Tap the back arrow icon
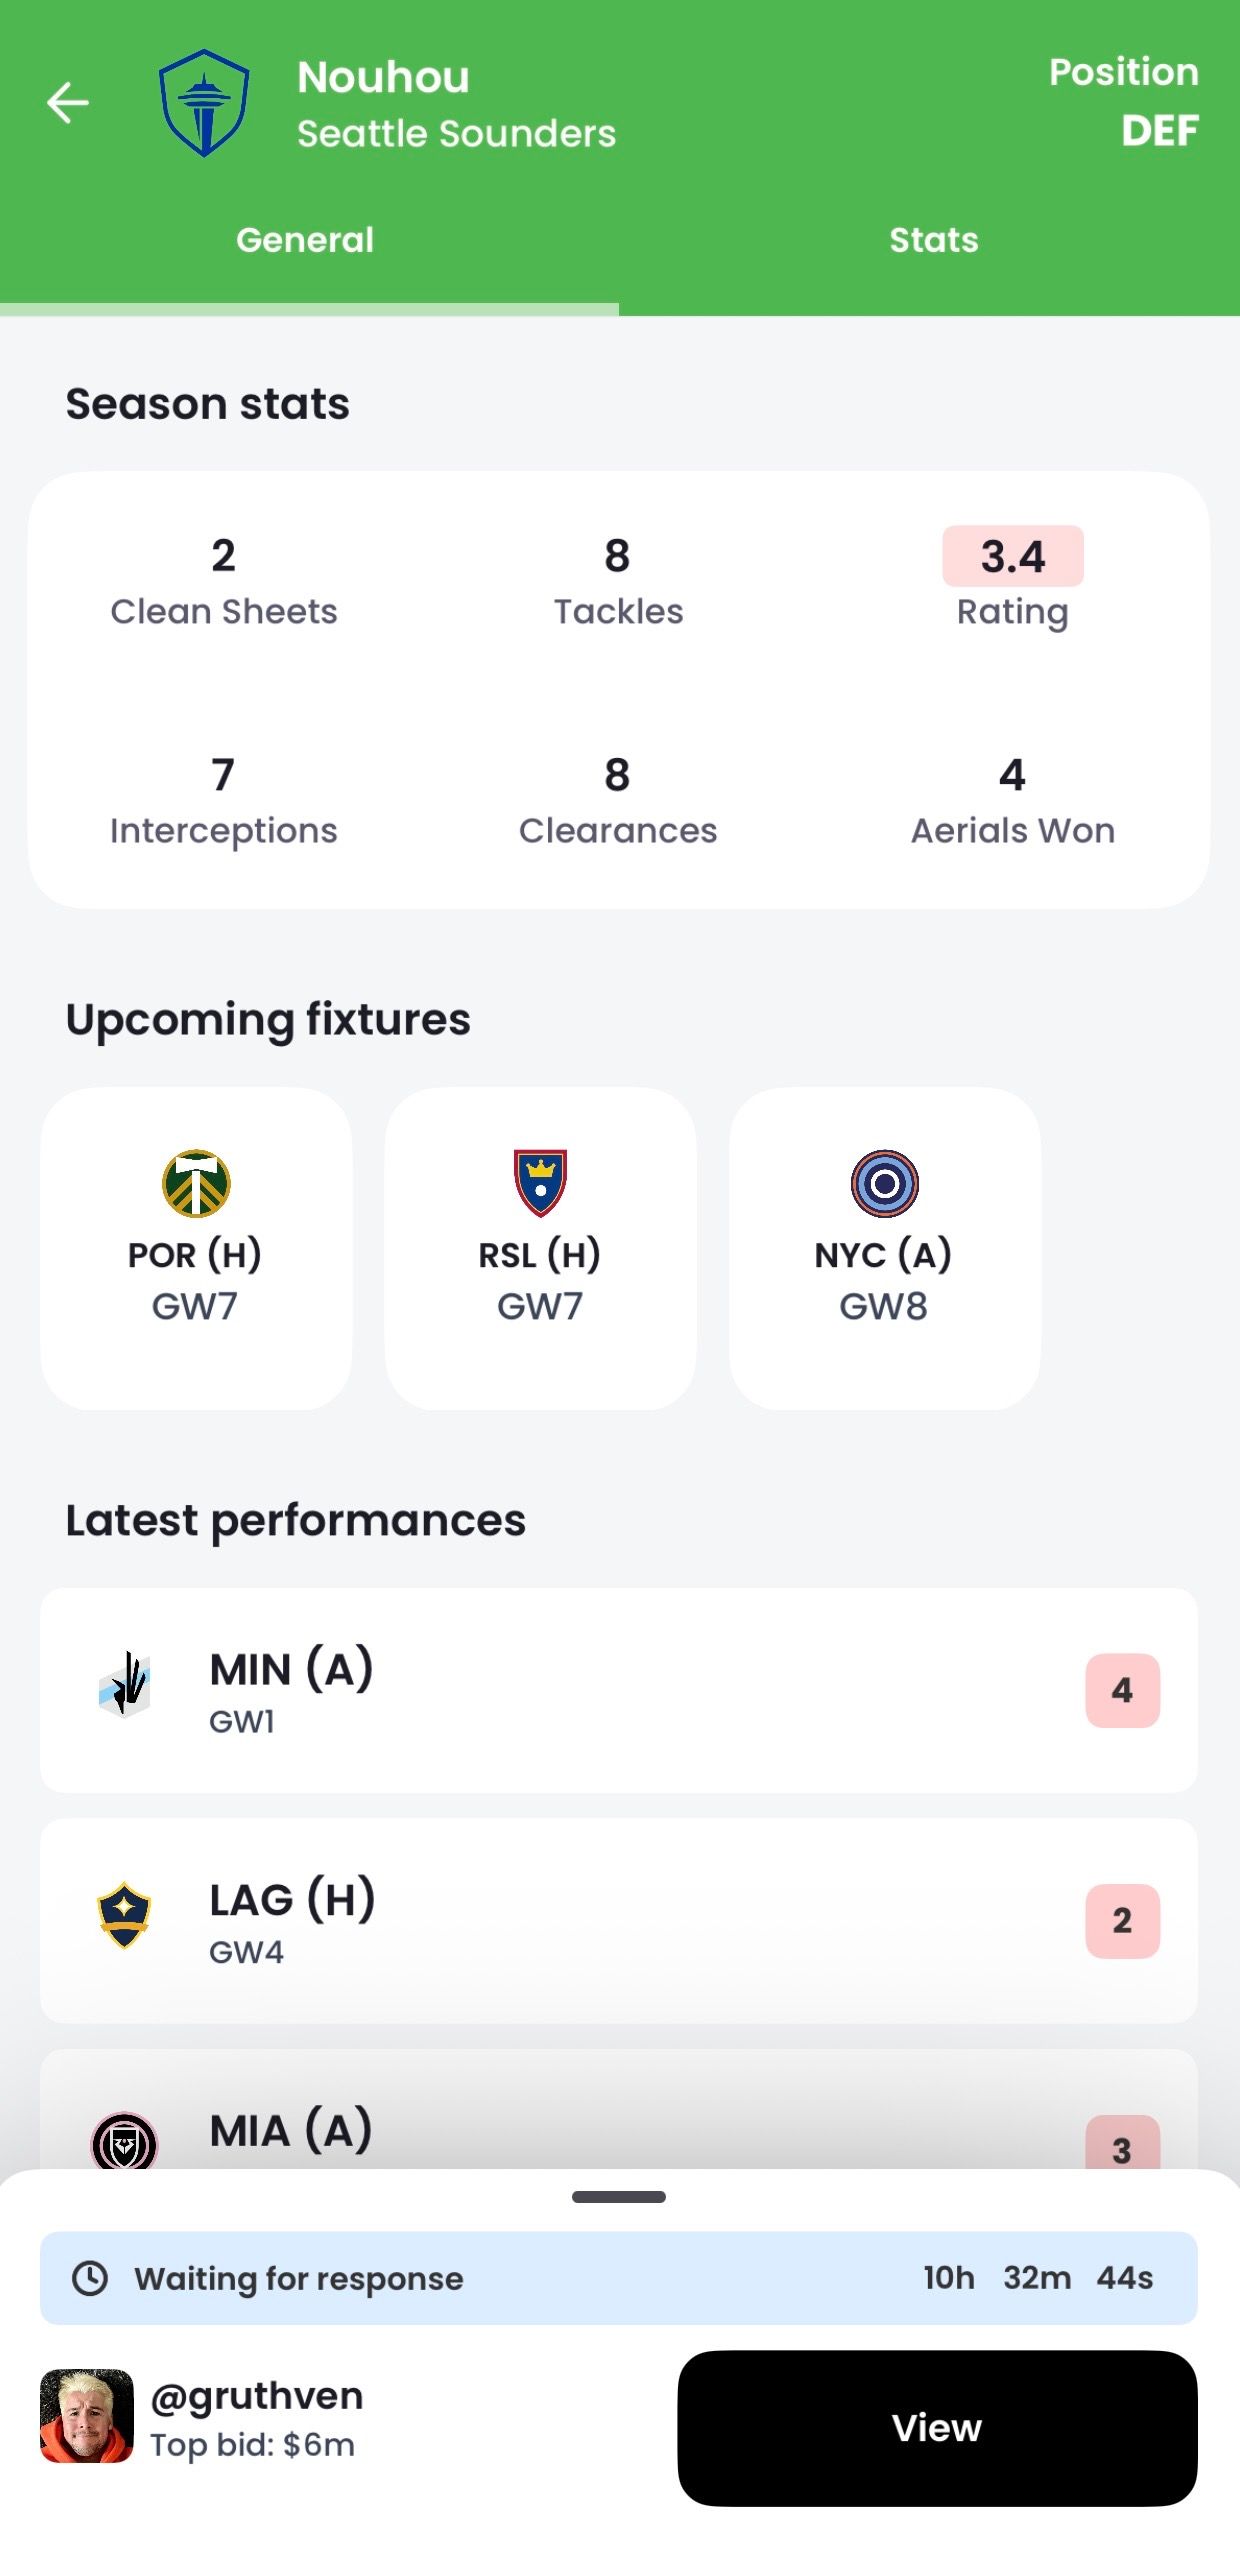 pyautogui.click(x=68, y=103)
